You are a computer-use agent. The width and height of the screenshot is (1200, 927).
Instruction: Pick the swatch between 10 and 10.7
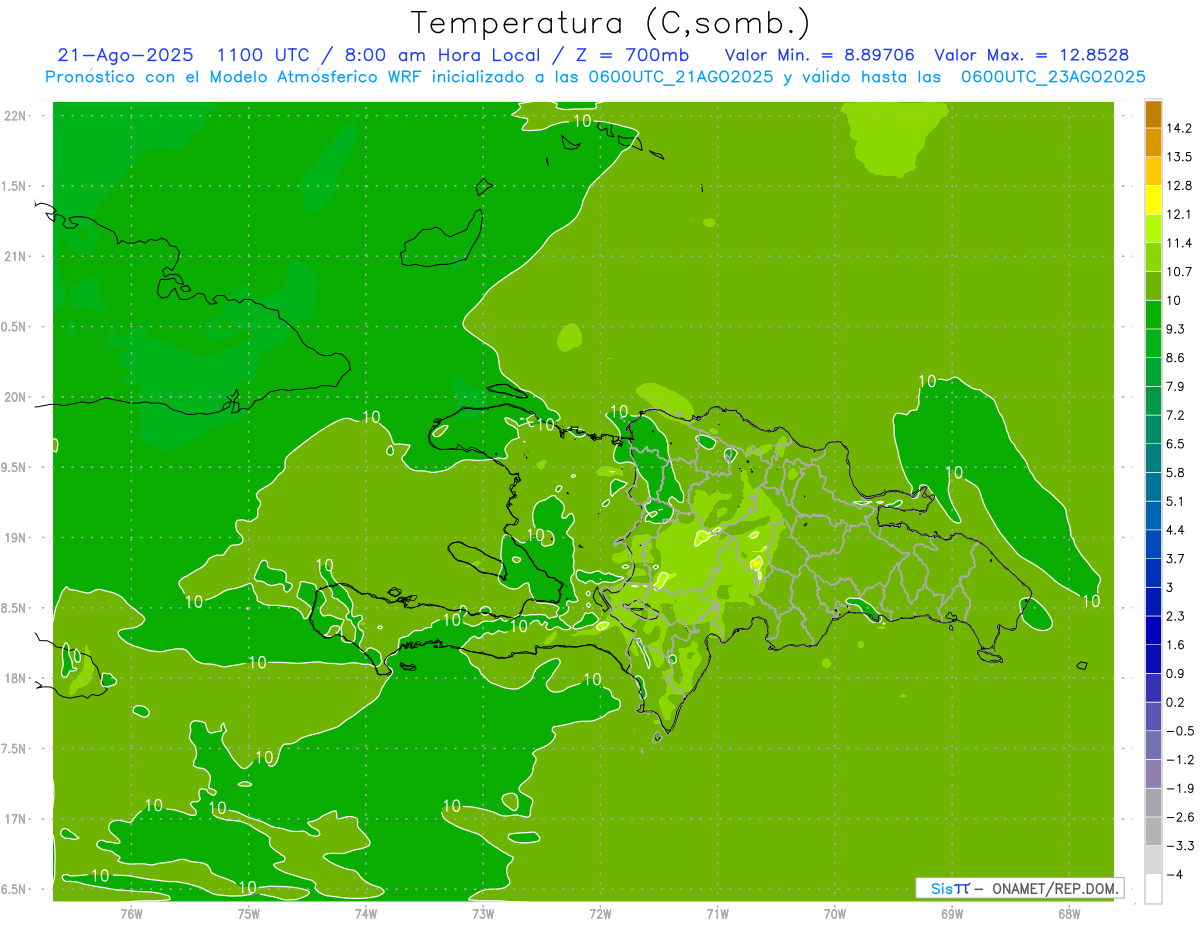[x=1153, y=286]
